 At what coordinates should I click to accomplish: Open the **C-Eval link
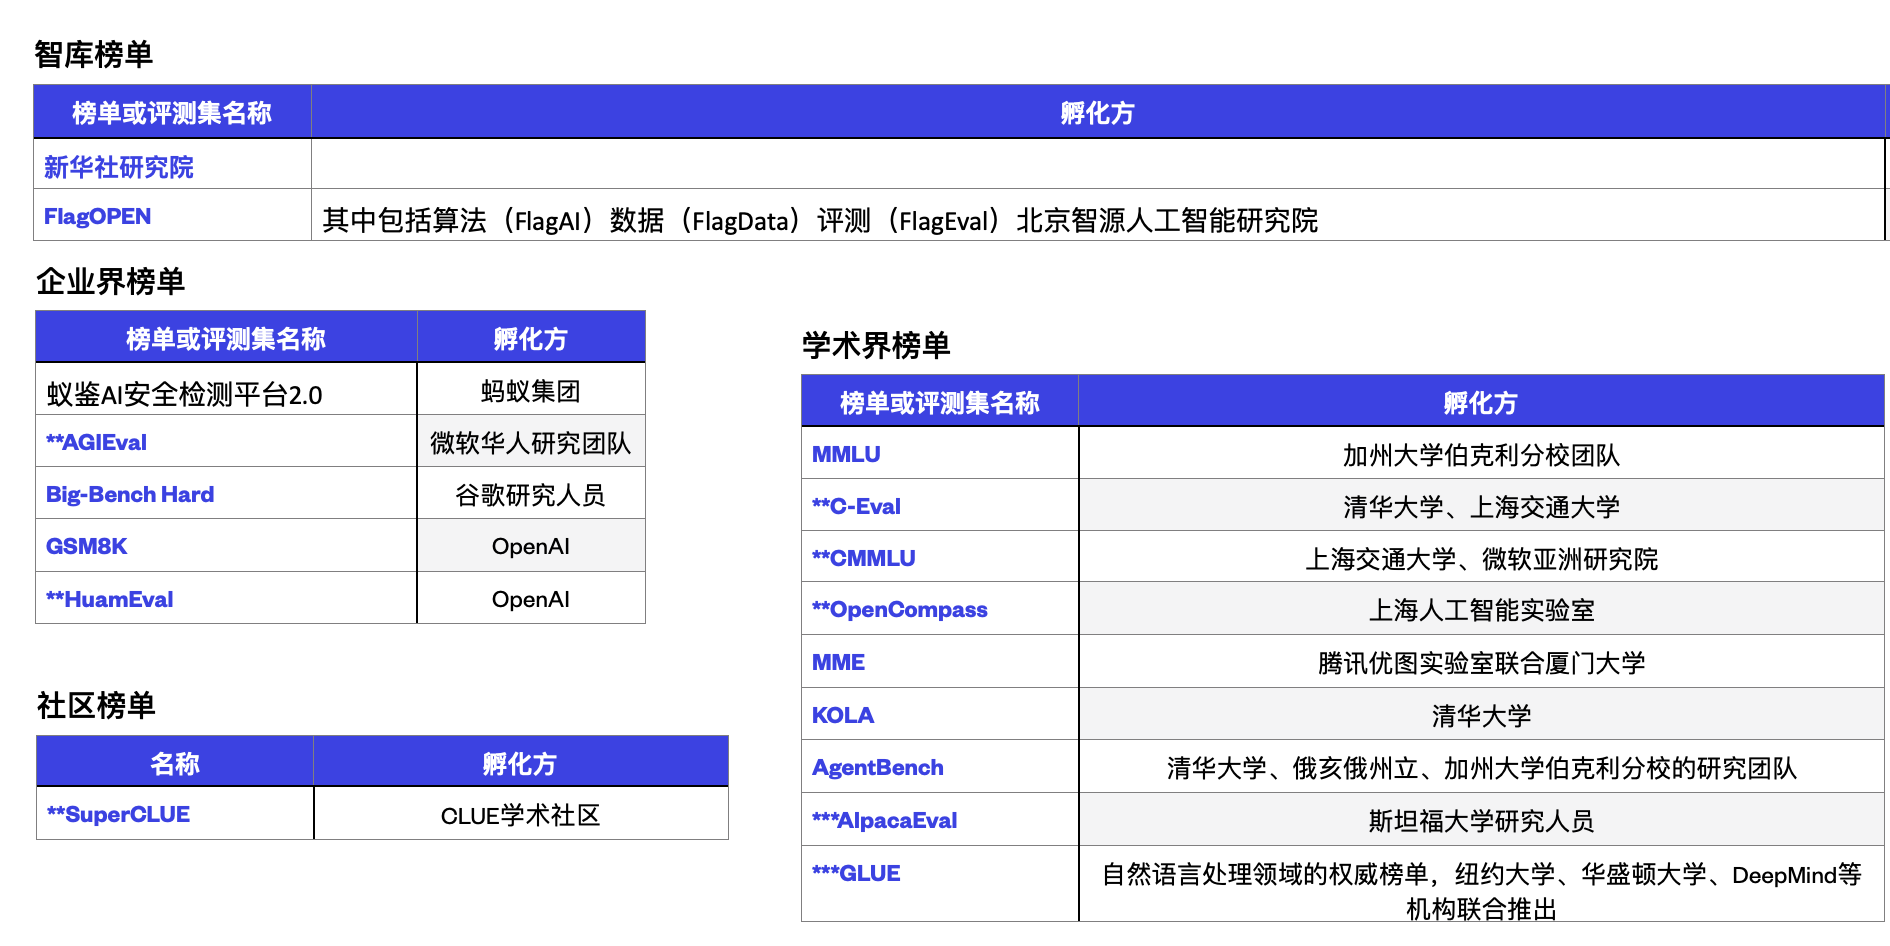[856, 506]
